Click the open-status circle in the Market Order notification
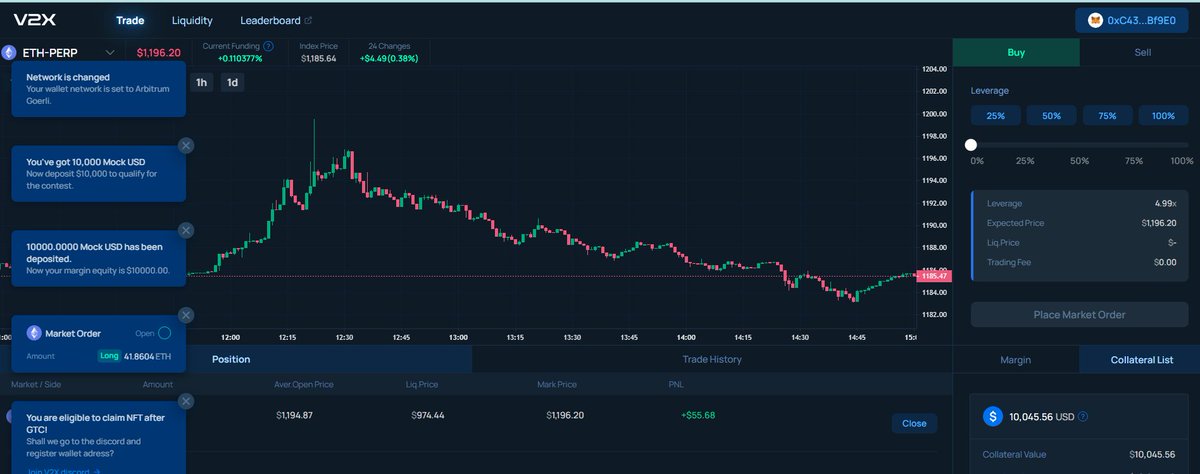 (165, 333)
